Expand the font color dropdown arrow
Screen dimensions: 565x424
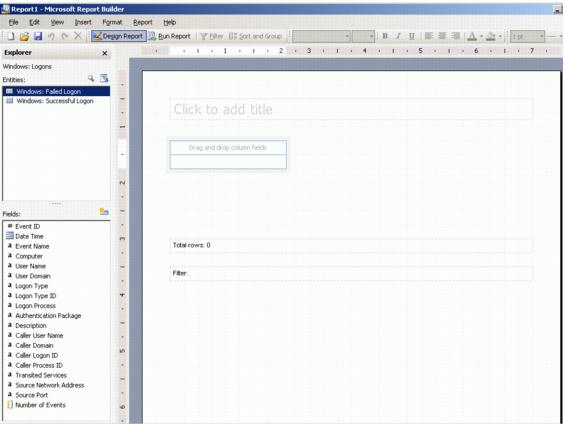(x=481, y=36)
